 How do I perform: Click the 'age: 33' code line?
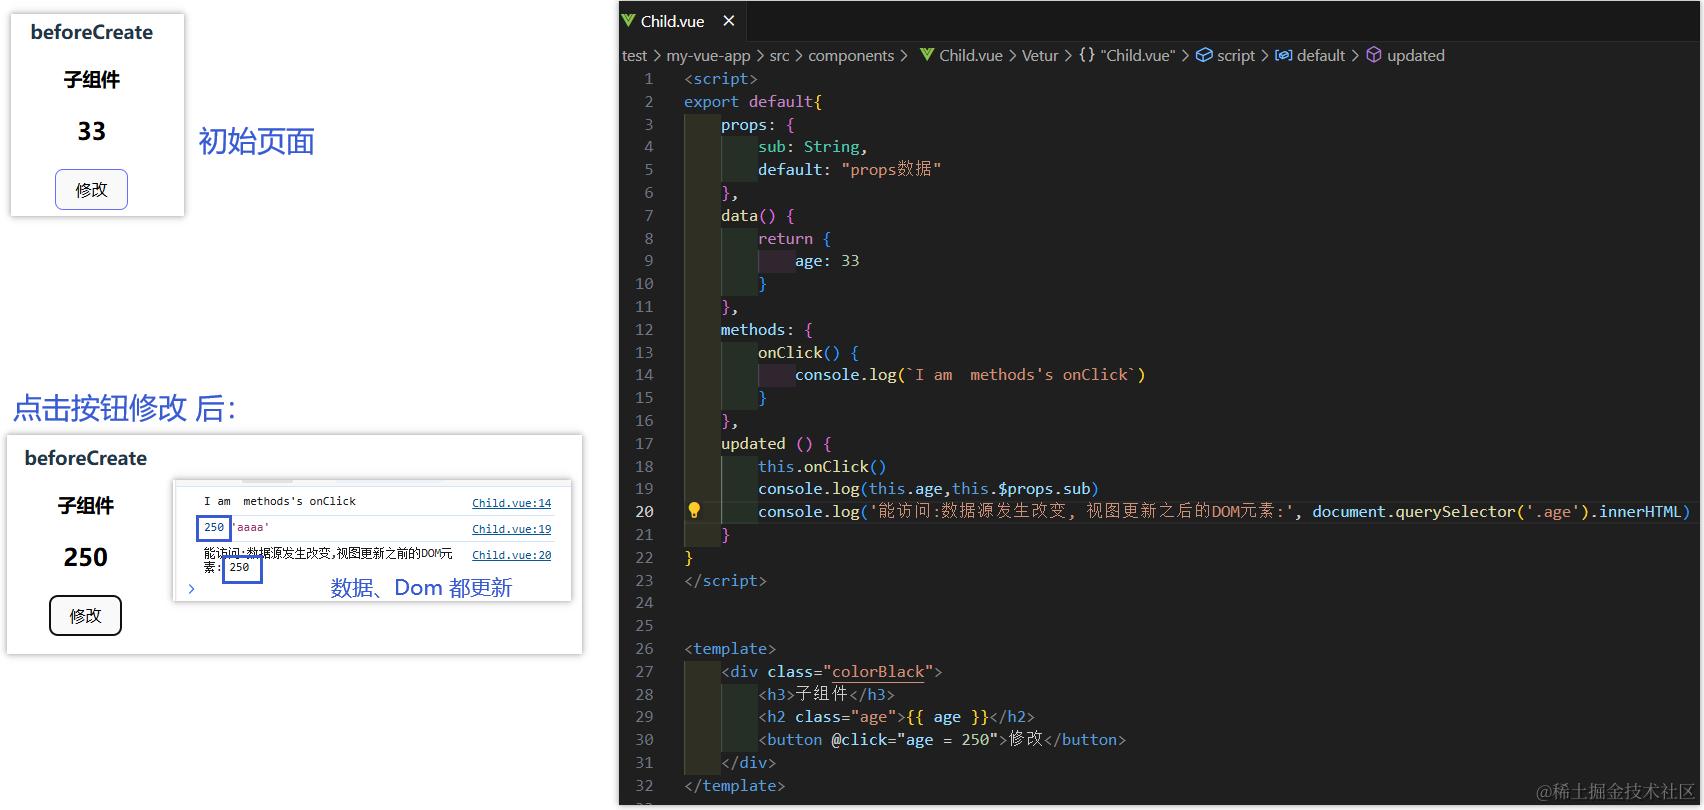tap(827, 261)
